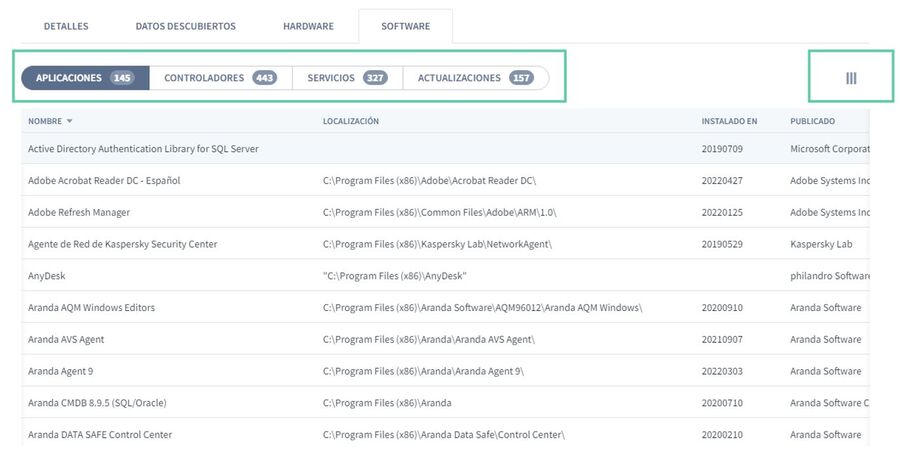Select the Aranda CMDB 8.9.5 row
The height and width of the screenshot is (454, 900).
coord(97,403)
